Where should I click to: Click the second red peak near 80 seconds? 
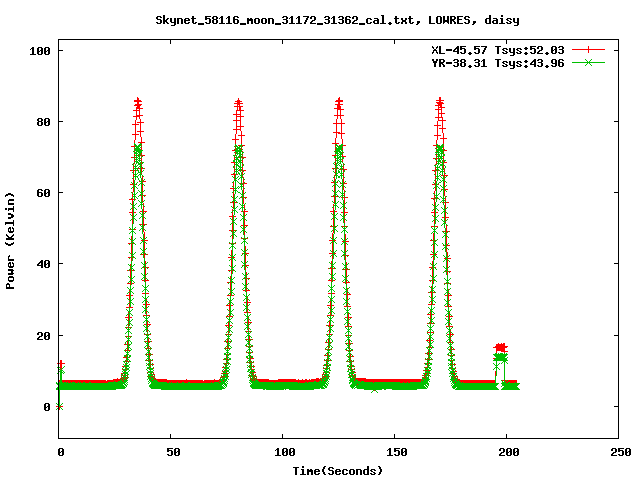[238, 102]
